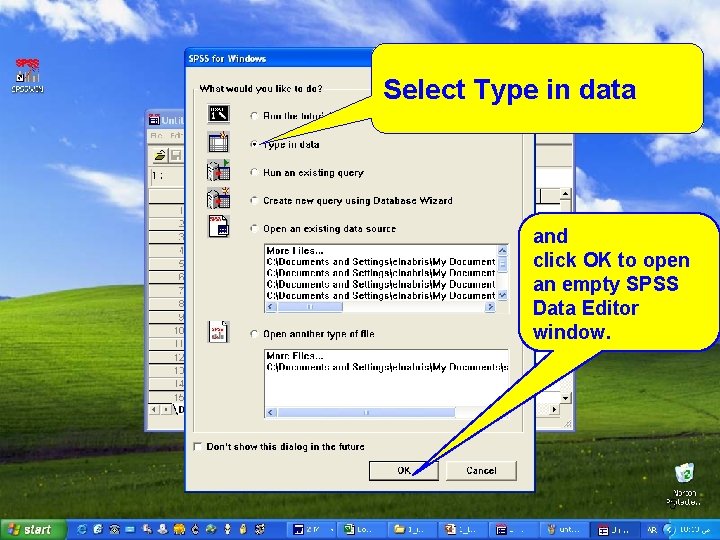Select row 12 header in Data Editor
Image resolution: width=720 pixels, height=540 pixels.
tap(167, 357)
